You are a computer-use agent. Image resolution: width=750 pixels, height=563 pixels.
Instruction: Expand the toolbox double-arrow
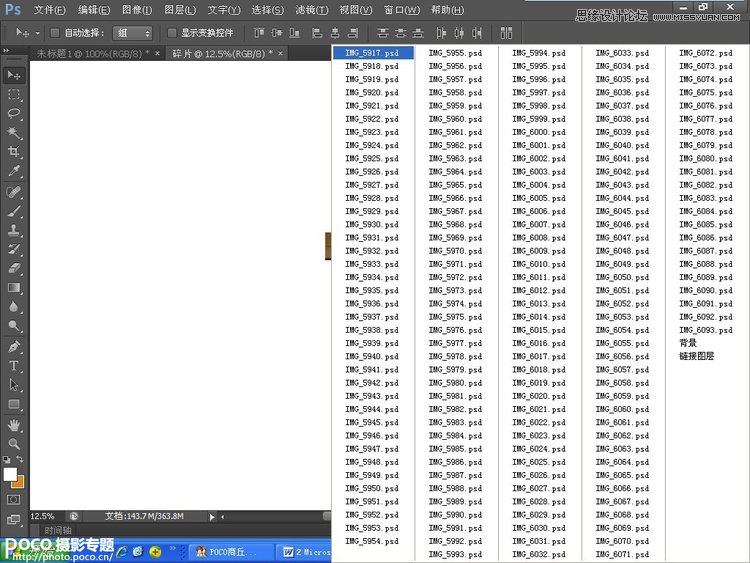[x=6, y=50]
